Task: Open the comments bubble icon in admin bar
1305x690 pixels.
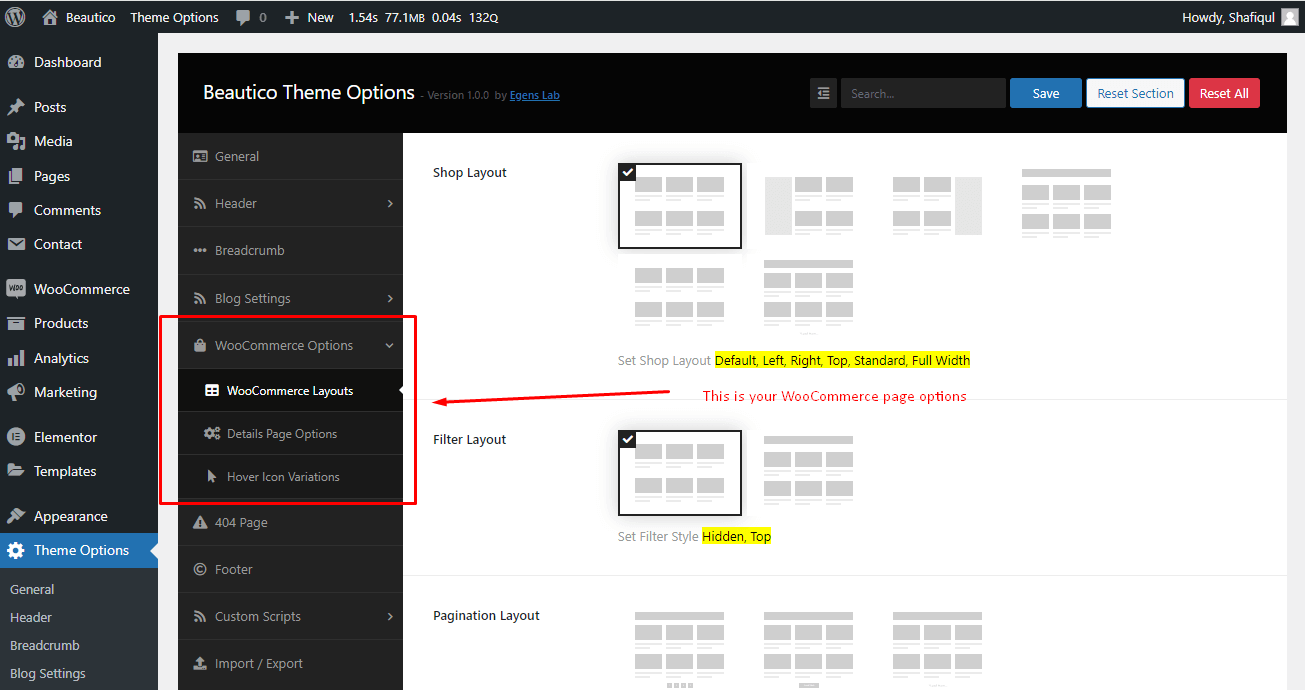Action: coord(244,17)
